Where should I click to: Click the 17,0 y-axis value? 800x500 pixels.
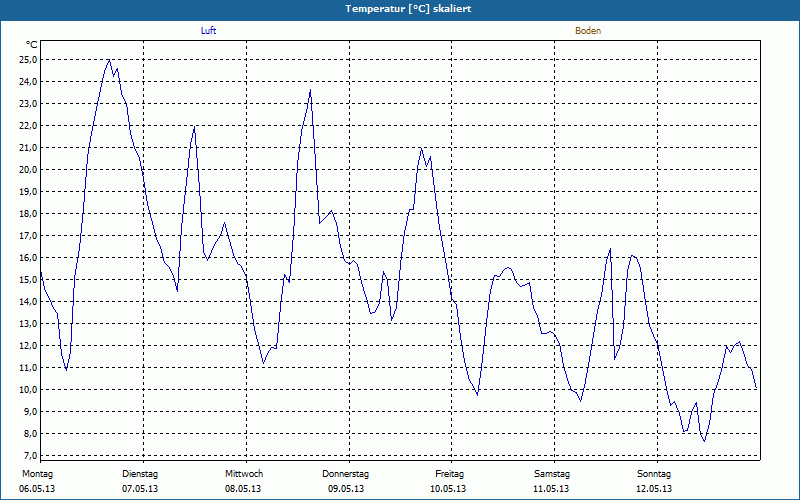(x=28, y=235)
